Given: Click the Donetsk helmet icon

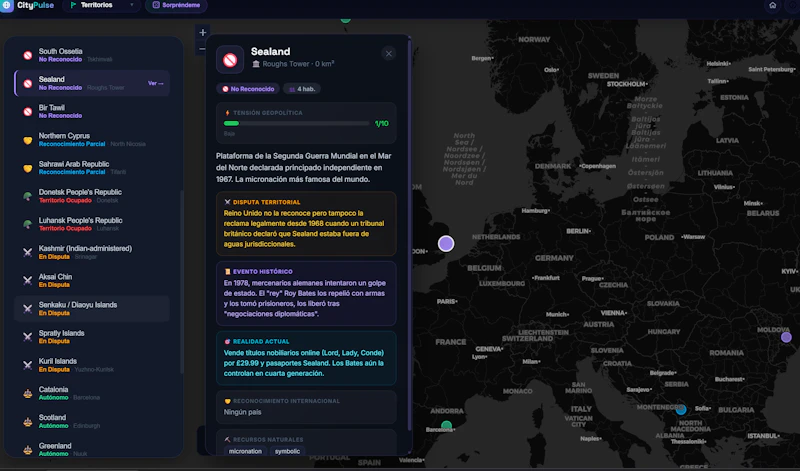Looking at the screenshot, I should point(28,196).
